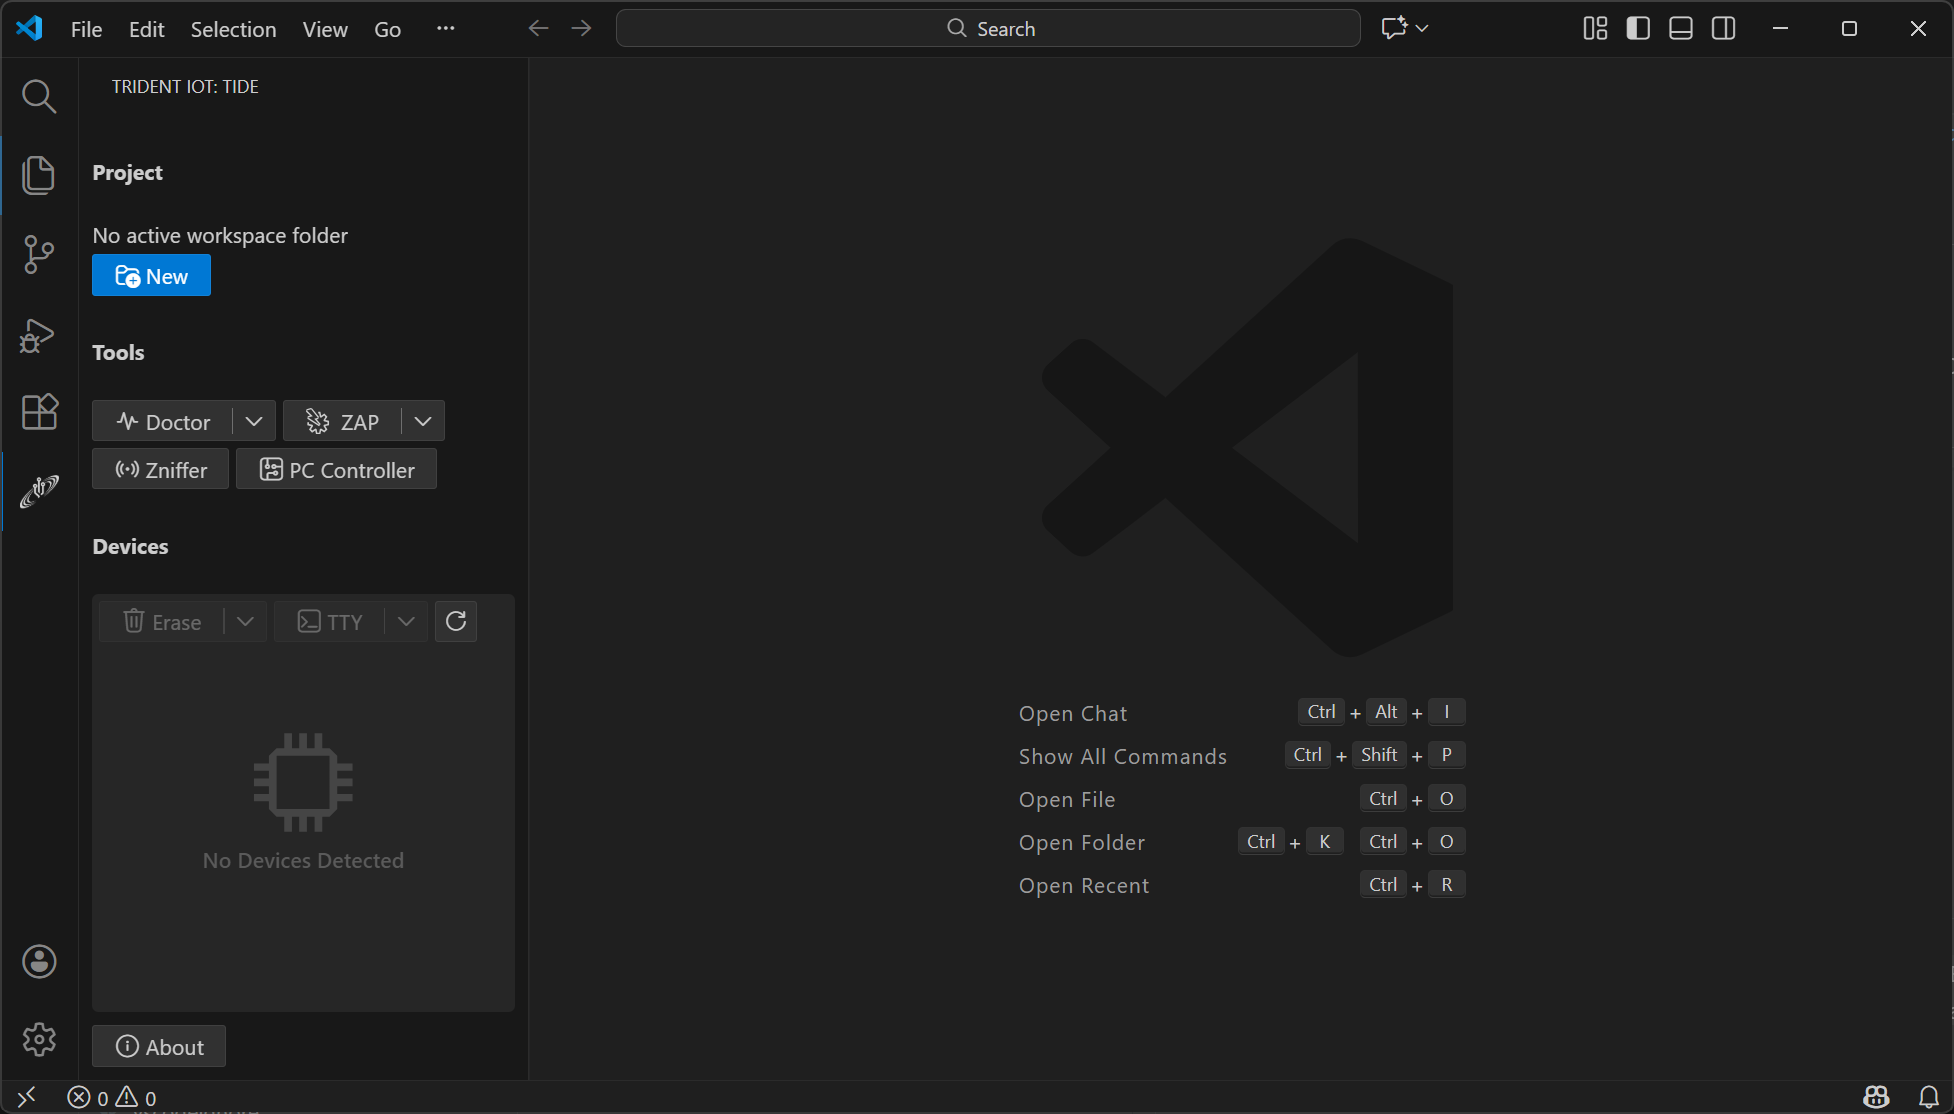The height and width of the screenshot is (1114, 1954).
Task: Go back with navigation arrow
Action: [x=539, y=28]
